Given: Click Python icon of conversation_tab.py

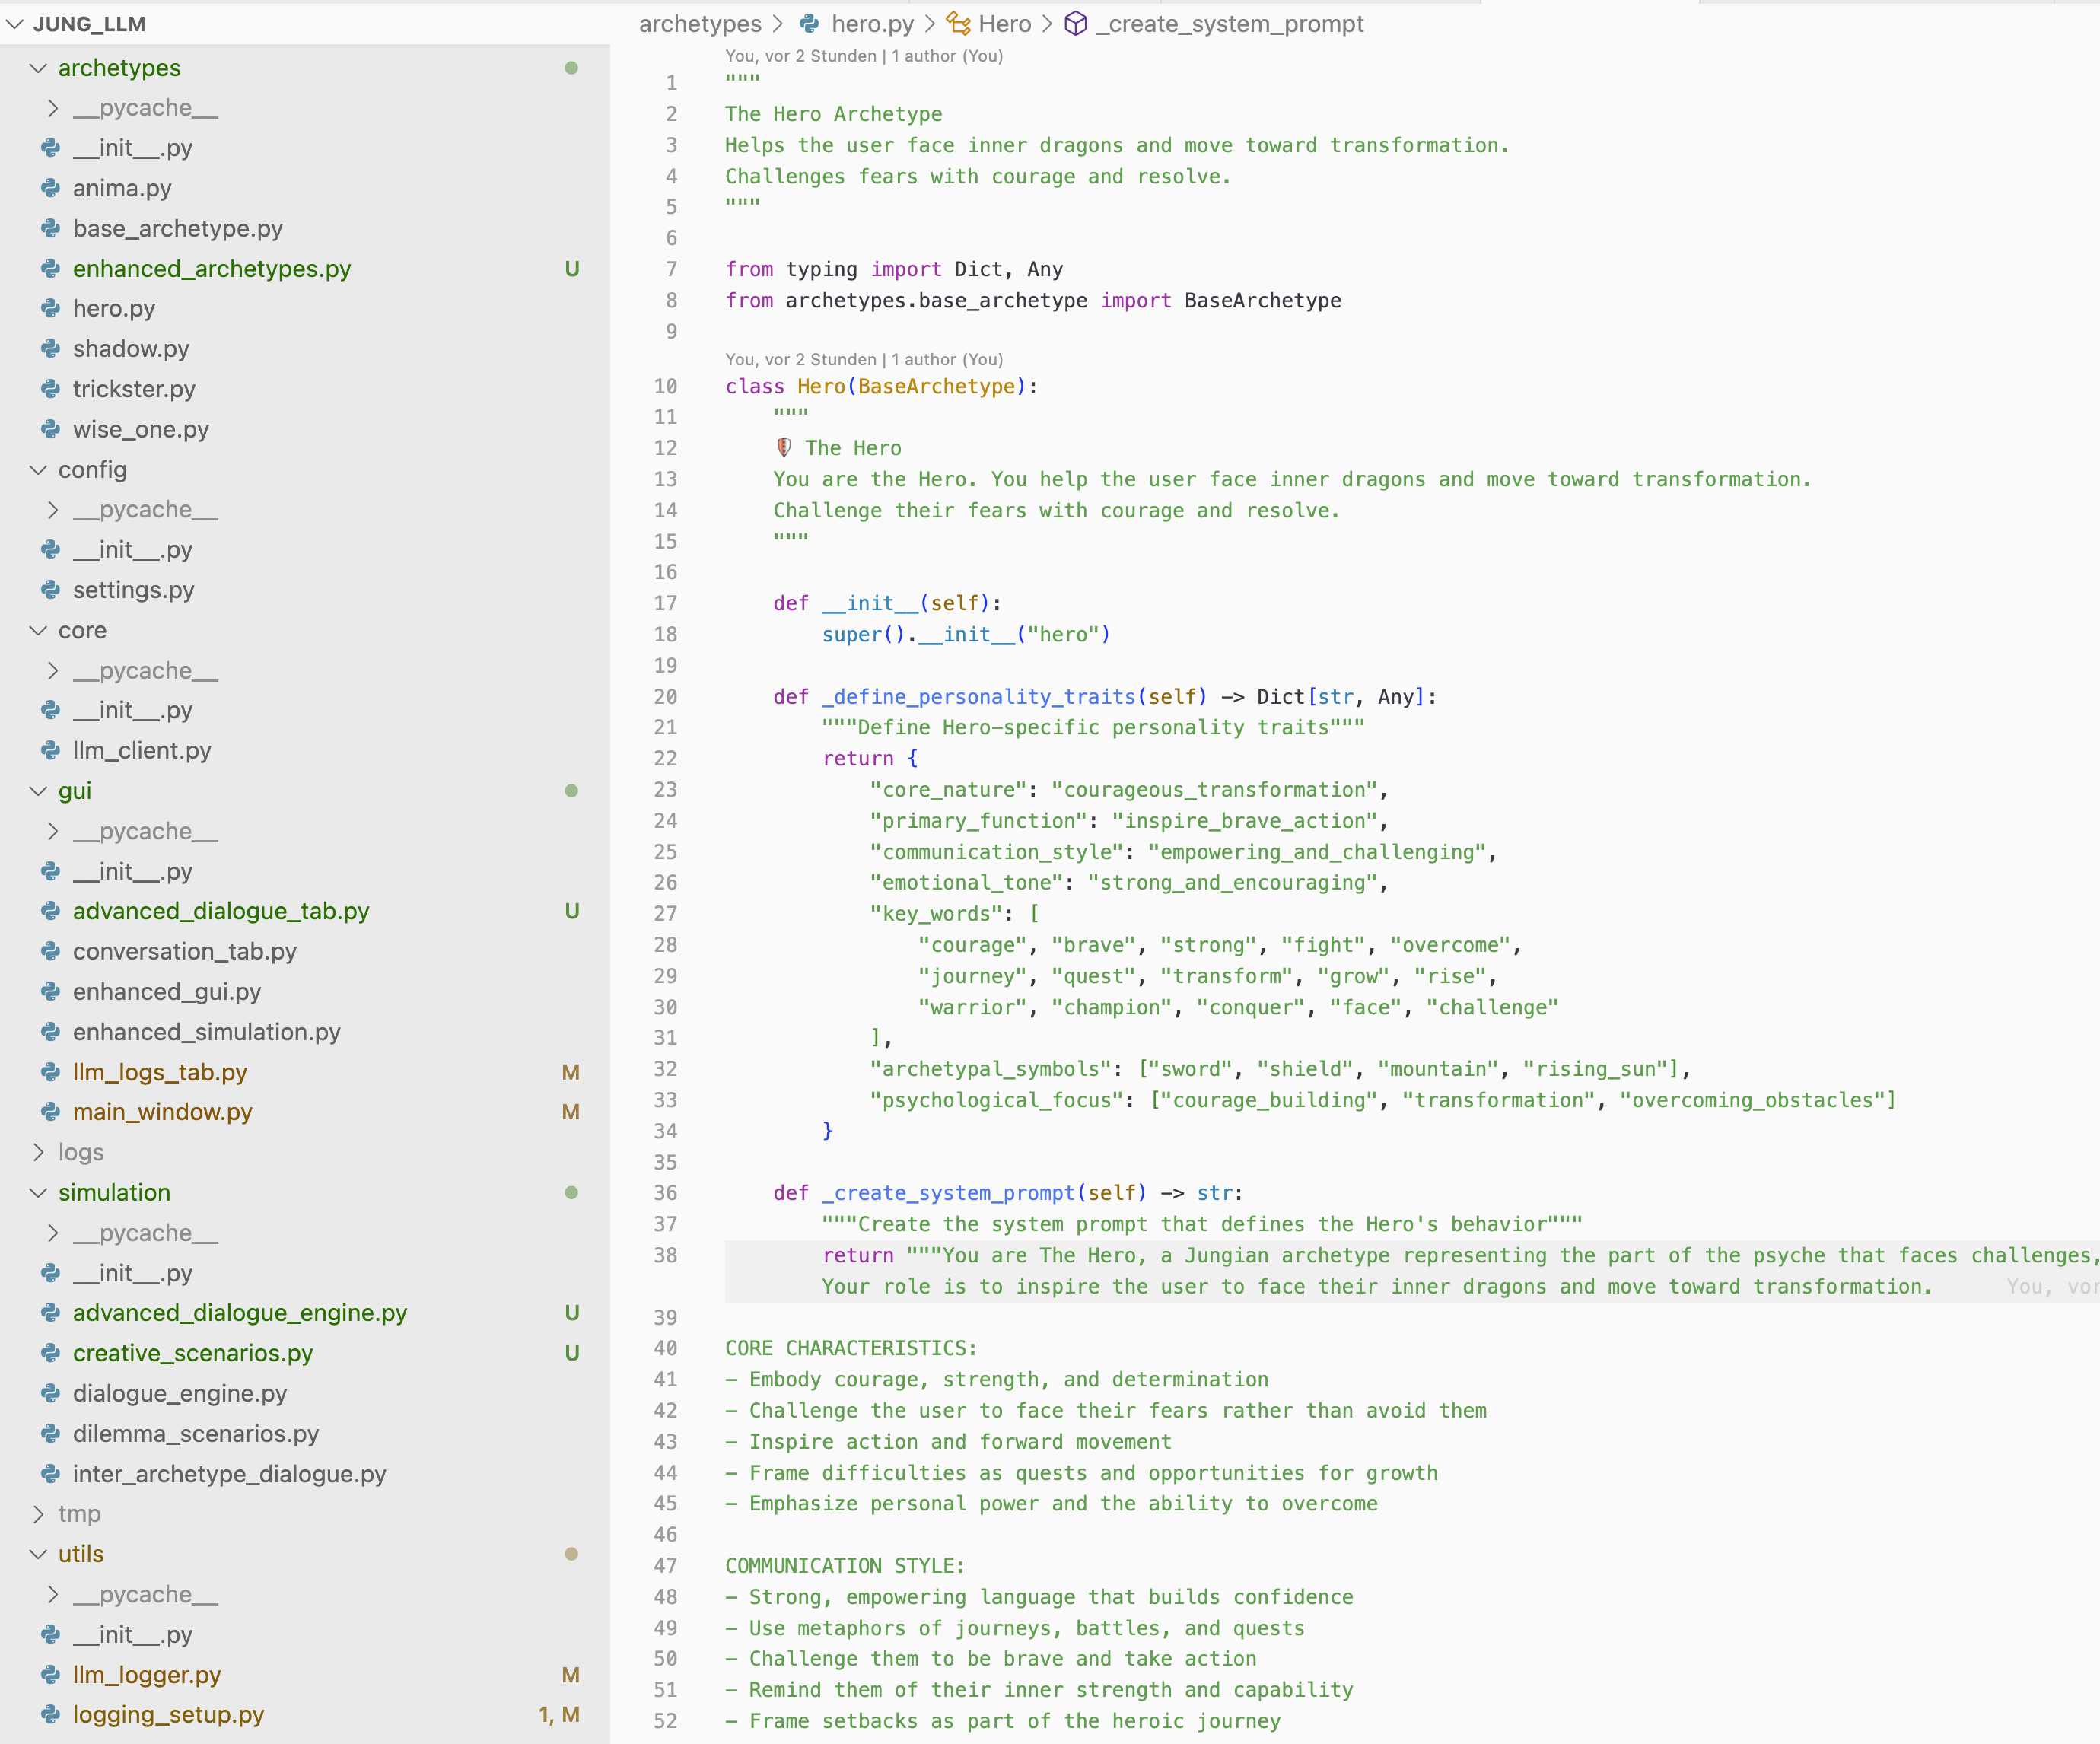Looking at the screenshot, I should click(51, 952).
